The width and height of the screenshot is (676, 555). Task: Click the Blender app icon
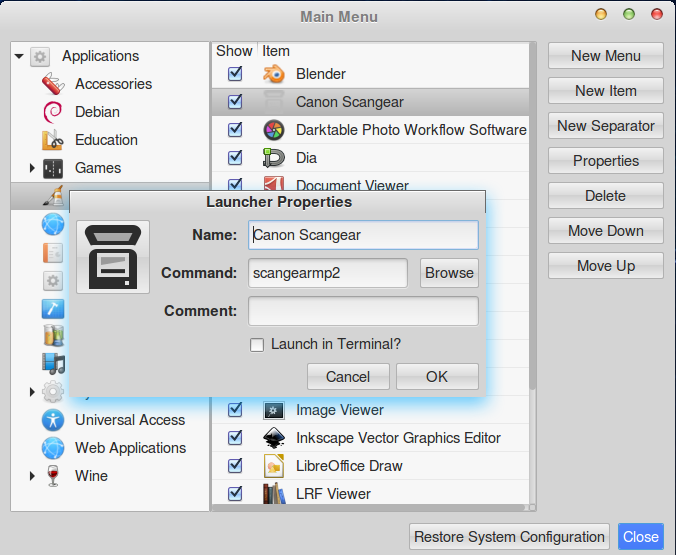(x=273, y=74)
